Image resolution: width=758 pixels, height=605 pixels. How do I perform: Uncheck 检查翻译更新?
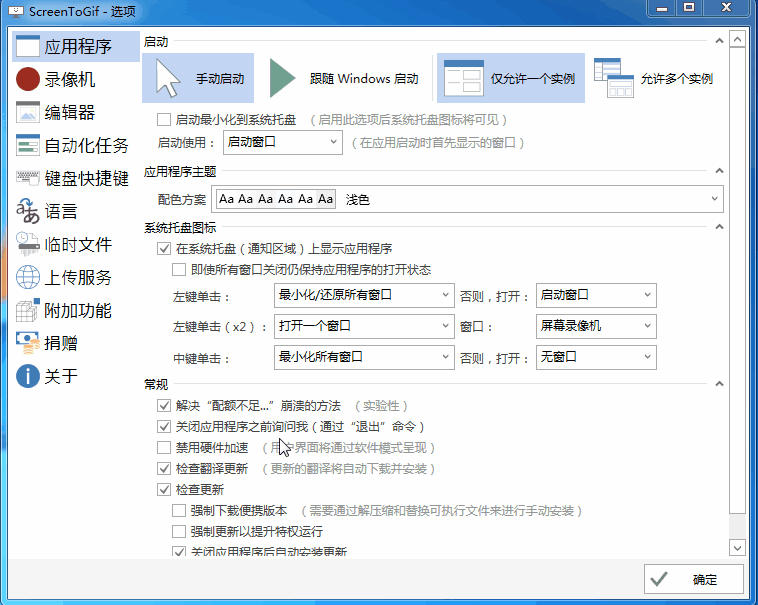164,468
